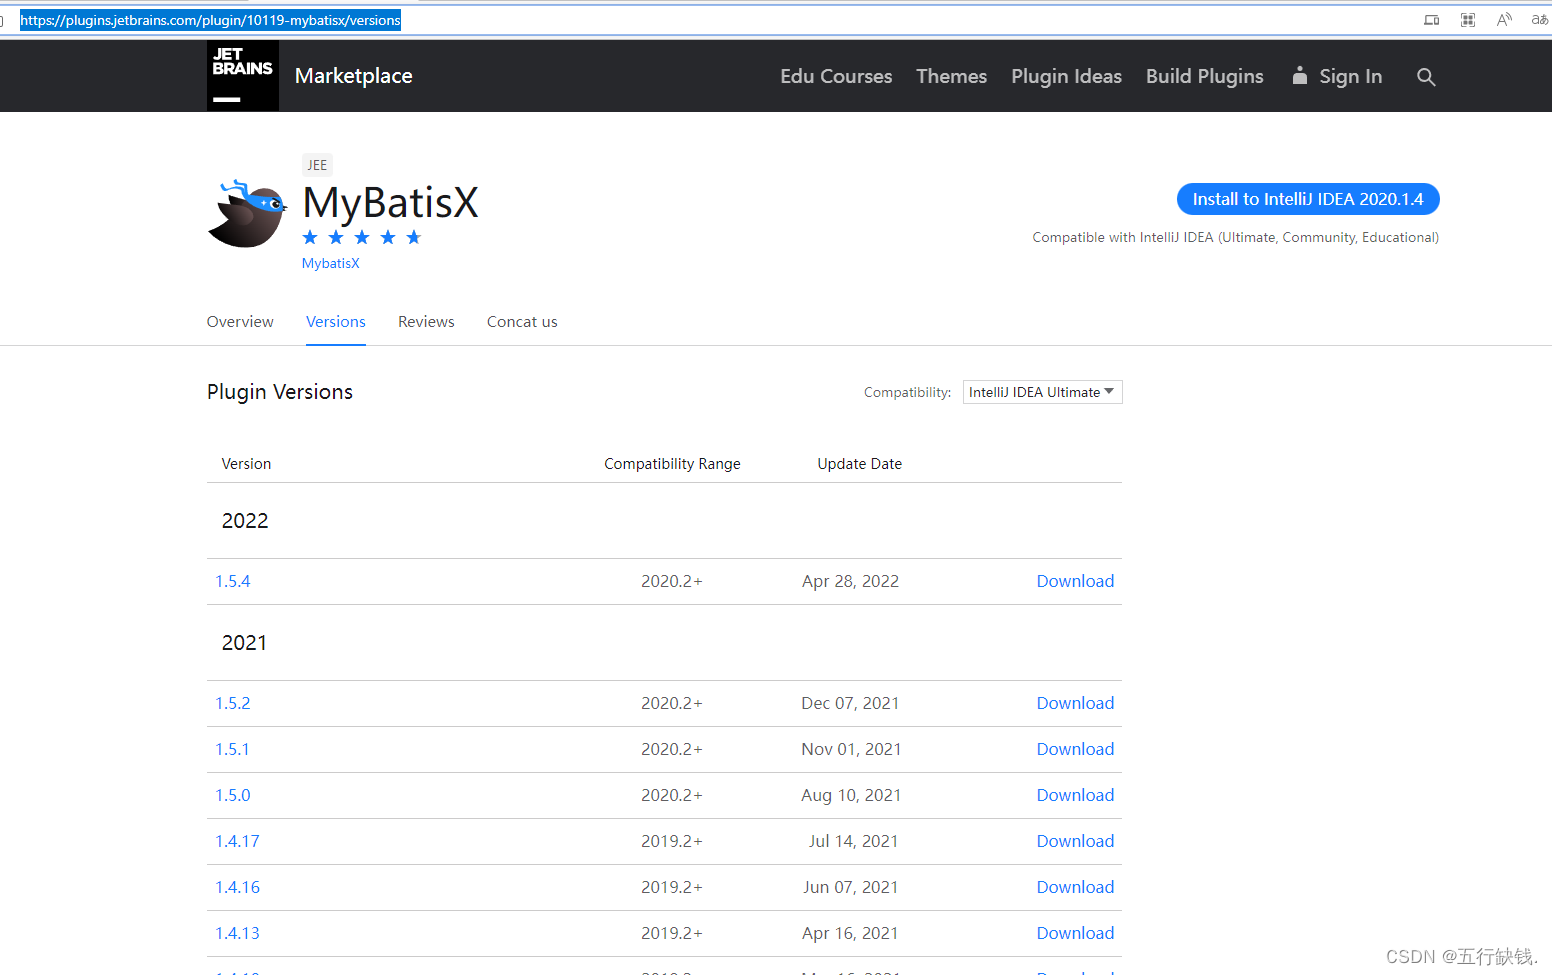Screen dimensions: 1552x975
Task: Click Install to IntelliJ IDEA 2020.1.4
Action: 1308,199
